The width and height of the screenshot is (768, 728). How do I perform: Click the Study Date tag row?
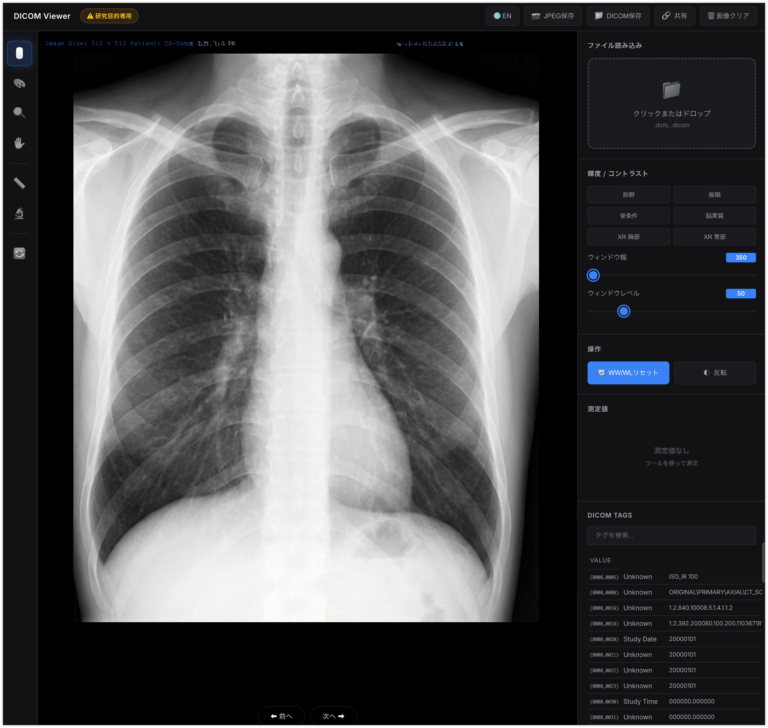[675, 639]
